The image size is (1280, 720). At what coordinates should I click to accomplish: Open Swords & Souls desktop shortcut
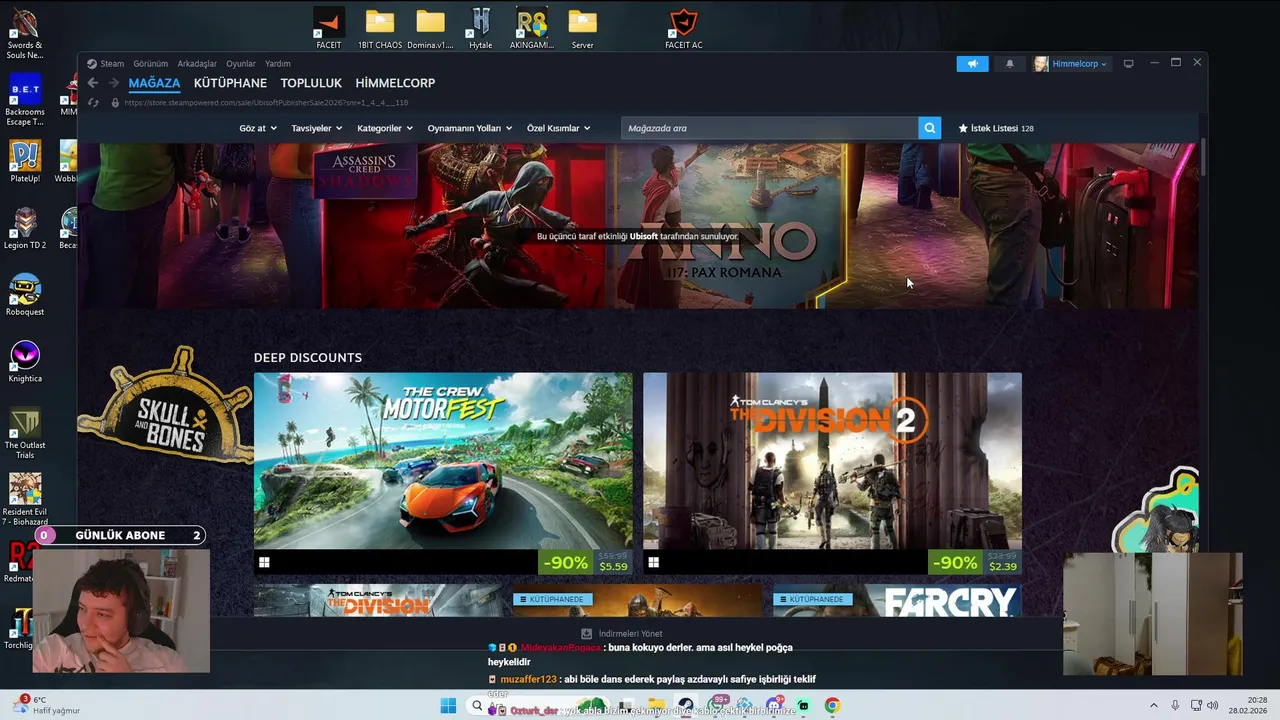25,34
